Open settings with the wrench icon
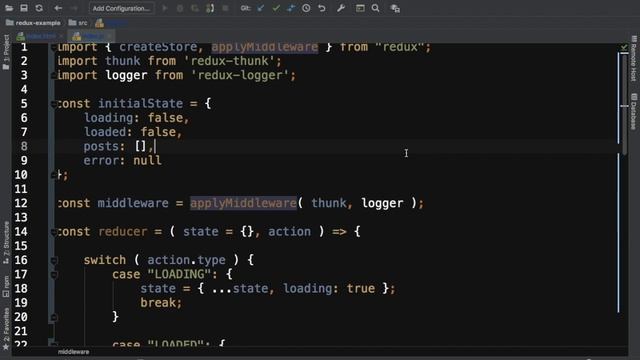 341,8
